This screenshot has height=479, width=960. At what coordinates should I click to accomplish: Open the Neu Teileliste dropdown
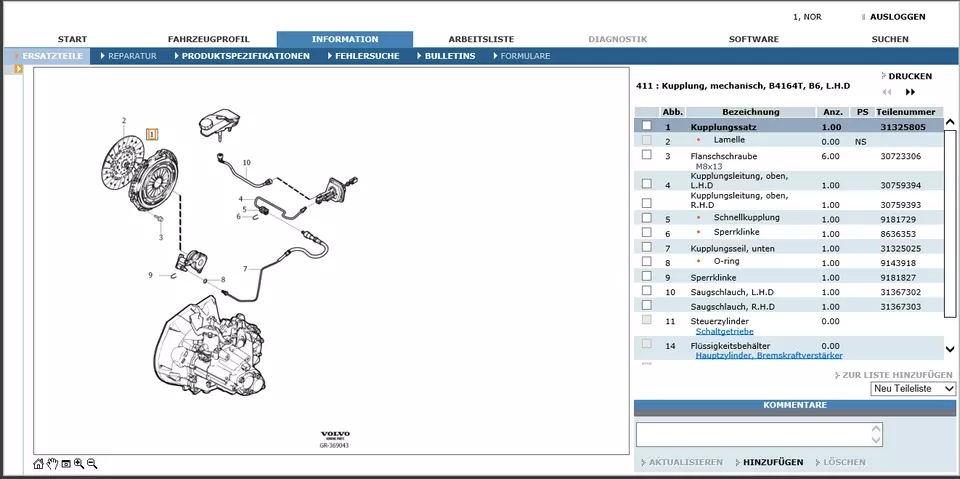(913, 388)
